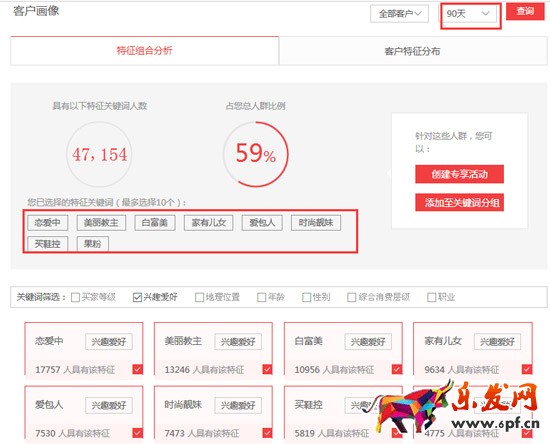Click the 兴趣爱好 label on 白富美 card
Viewport: 550px width, 444px height.
pos(368,342)
